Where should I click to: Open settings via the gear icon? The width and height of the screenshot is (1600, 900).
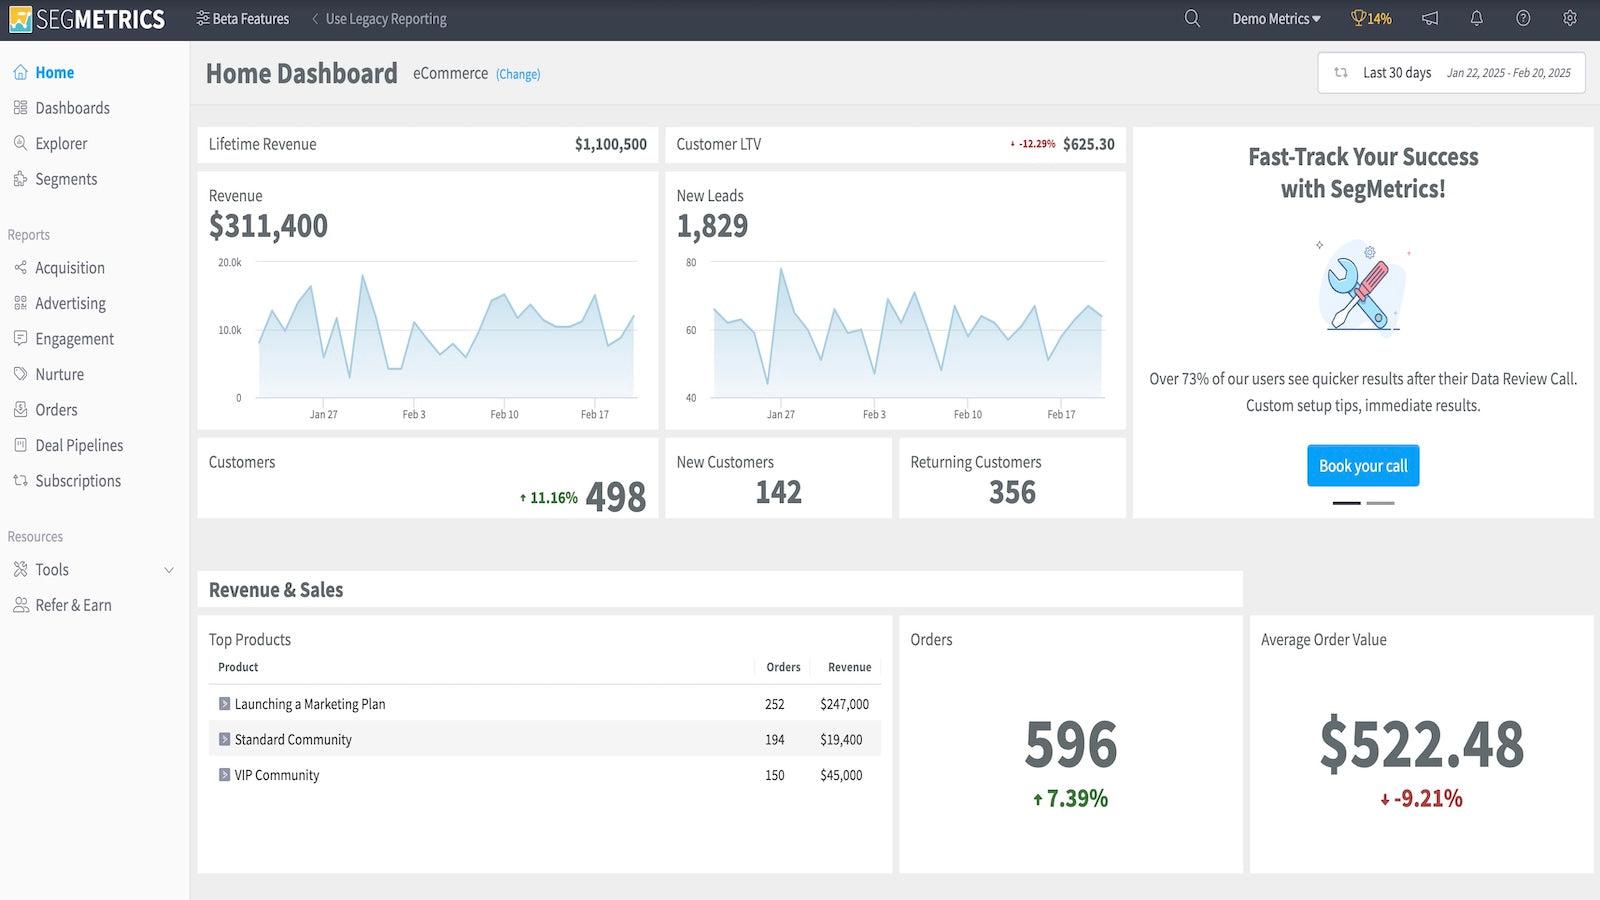1568,18
